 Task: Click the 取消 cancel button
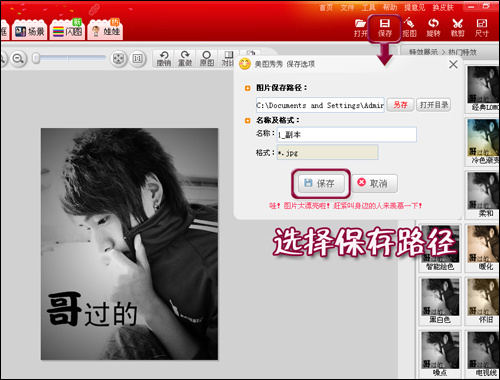pos(375,183)
